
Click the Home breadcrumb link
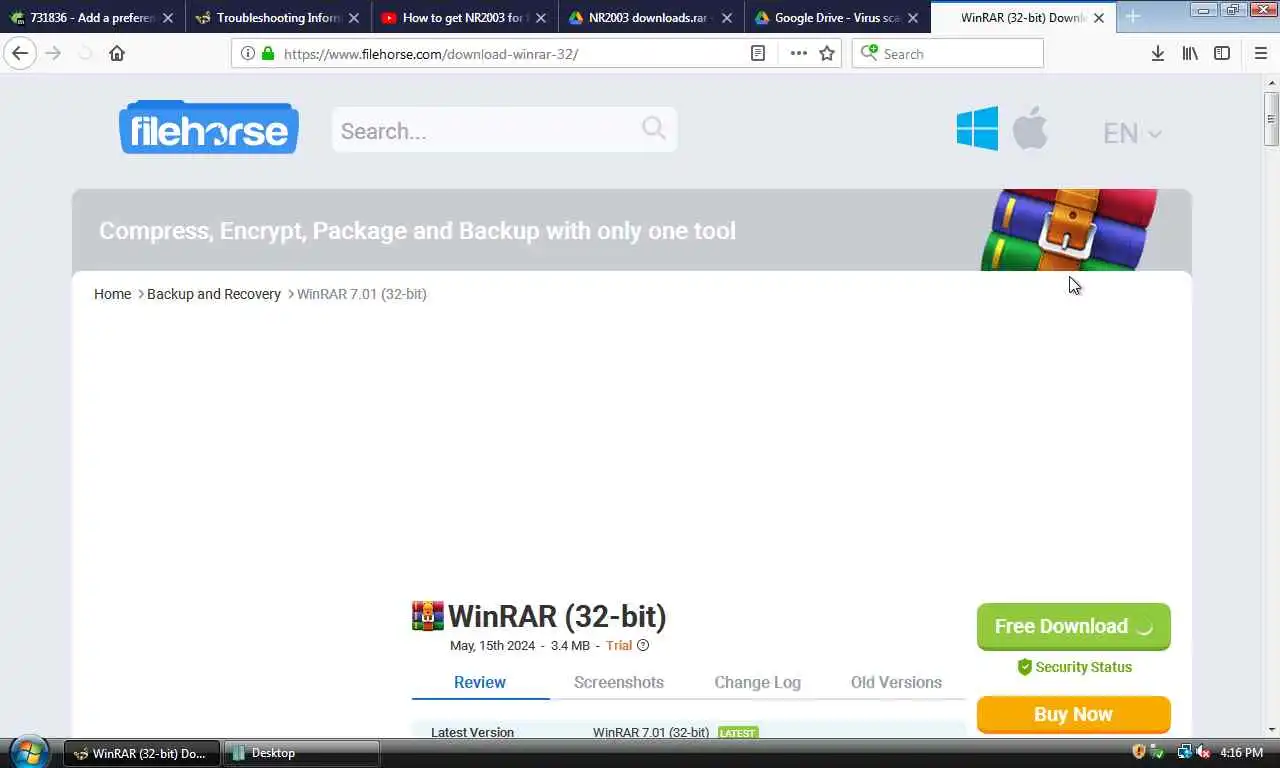(112, 294)
